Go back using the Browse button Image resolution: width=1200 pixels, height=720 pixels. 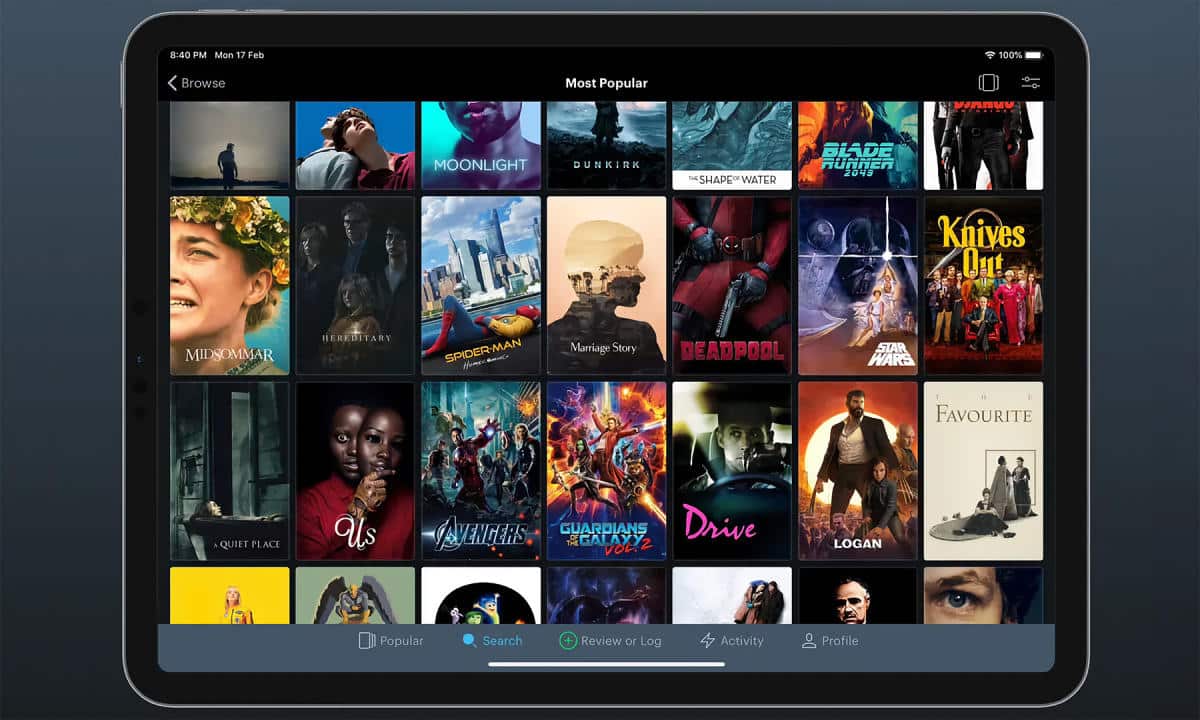point(196,83)
